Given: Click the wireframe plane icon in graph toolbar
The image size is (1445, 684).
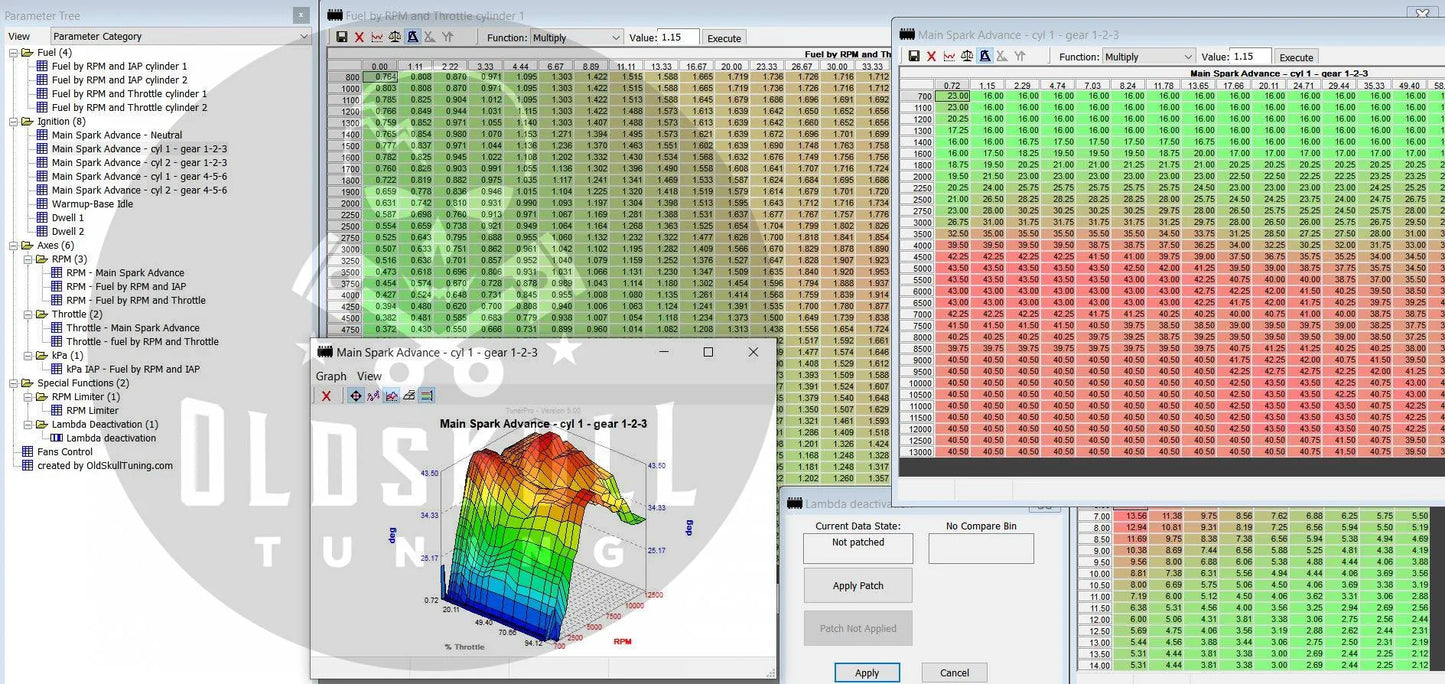Looking at the screenshot, I should 409,396.
